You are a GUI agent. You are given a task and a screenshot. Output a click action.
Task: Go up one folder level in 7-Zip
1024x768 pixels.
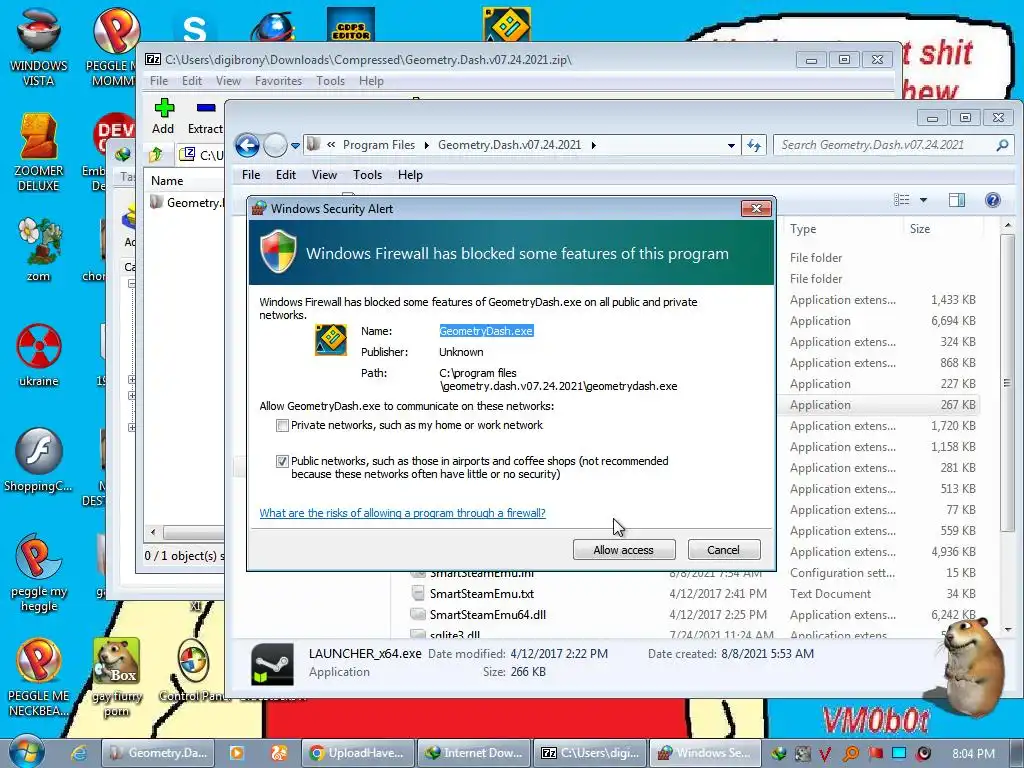pos(155,155)
